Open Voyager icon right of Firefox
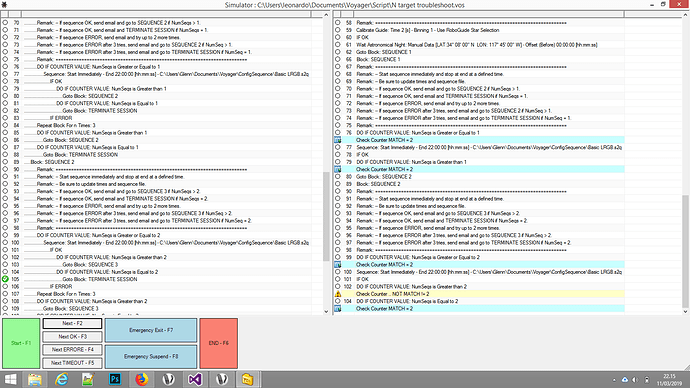Viewport: 690px width, 388px height. 168,379
